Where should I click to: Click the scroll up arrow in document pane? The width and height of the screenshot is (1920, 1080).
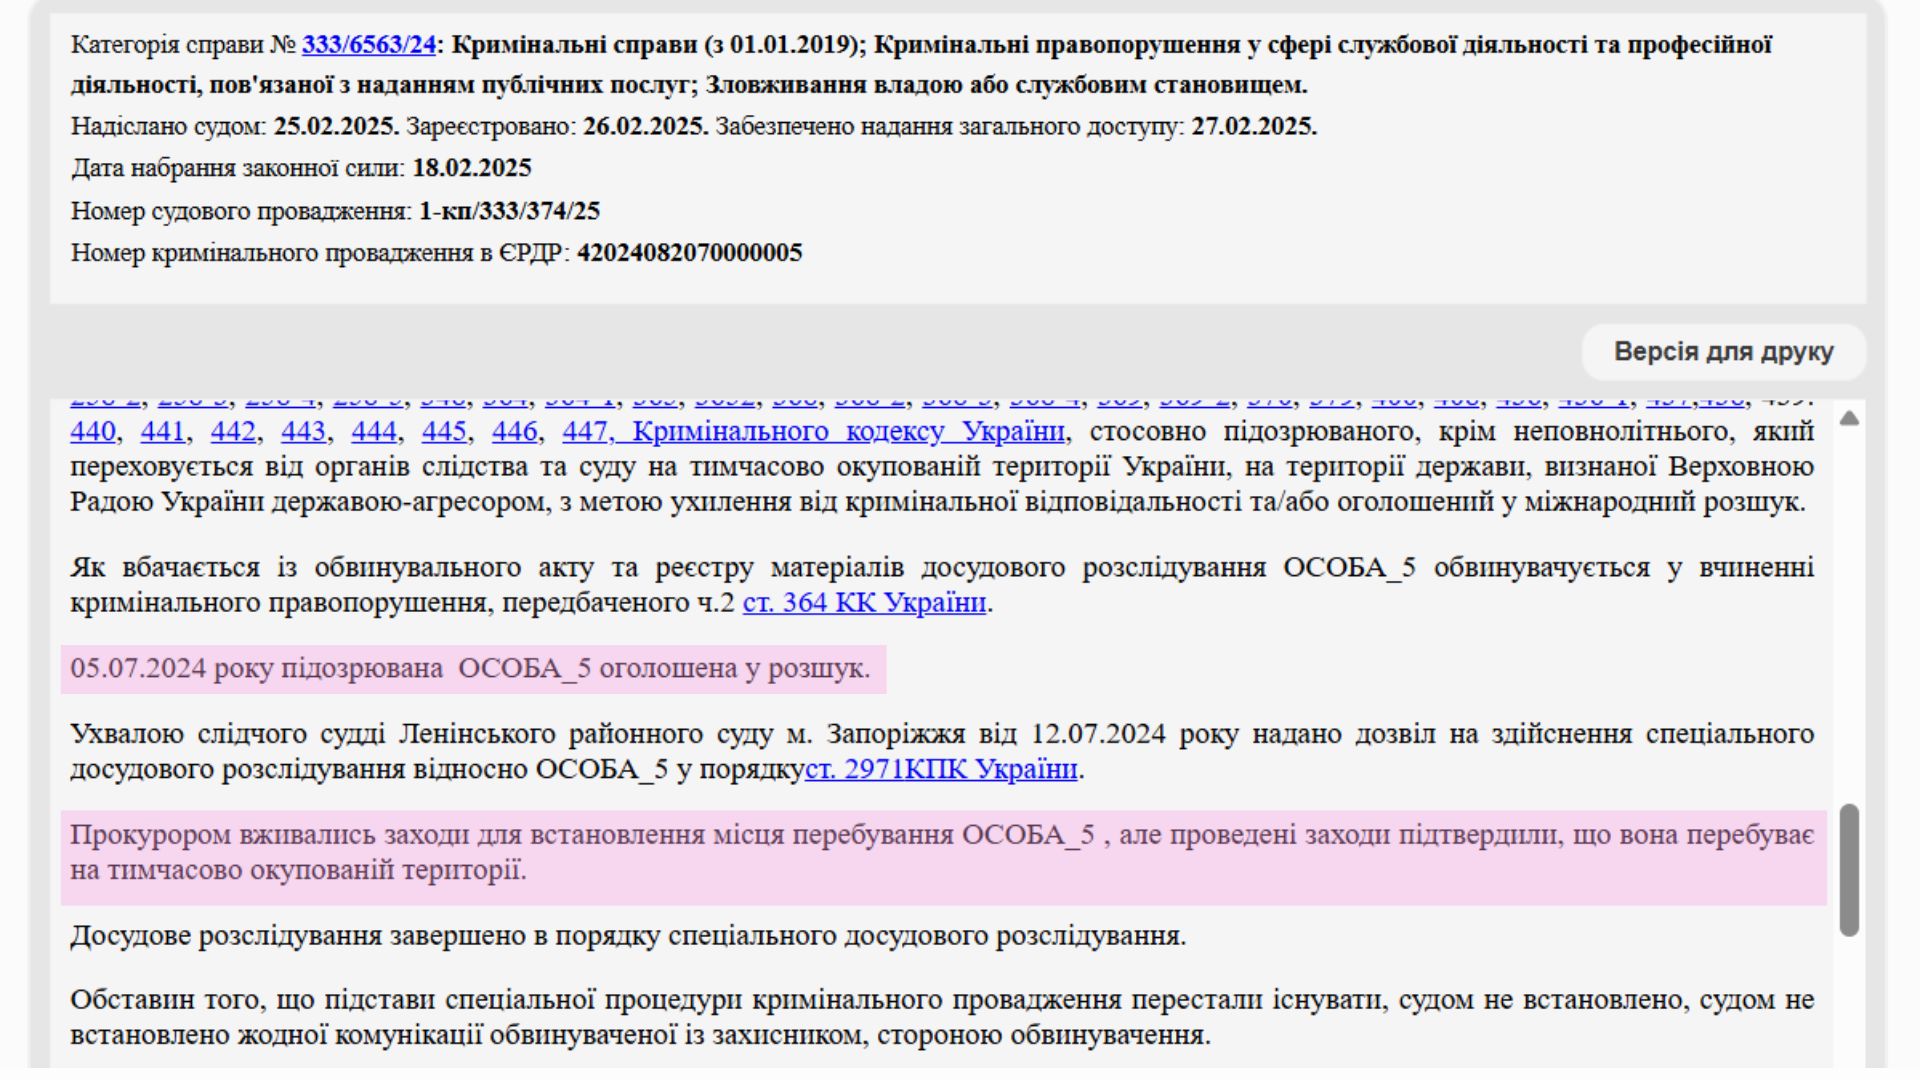[1849, 419]
